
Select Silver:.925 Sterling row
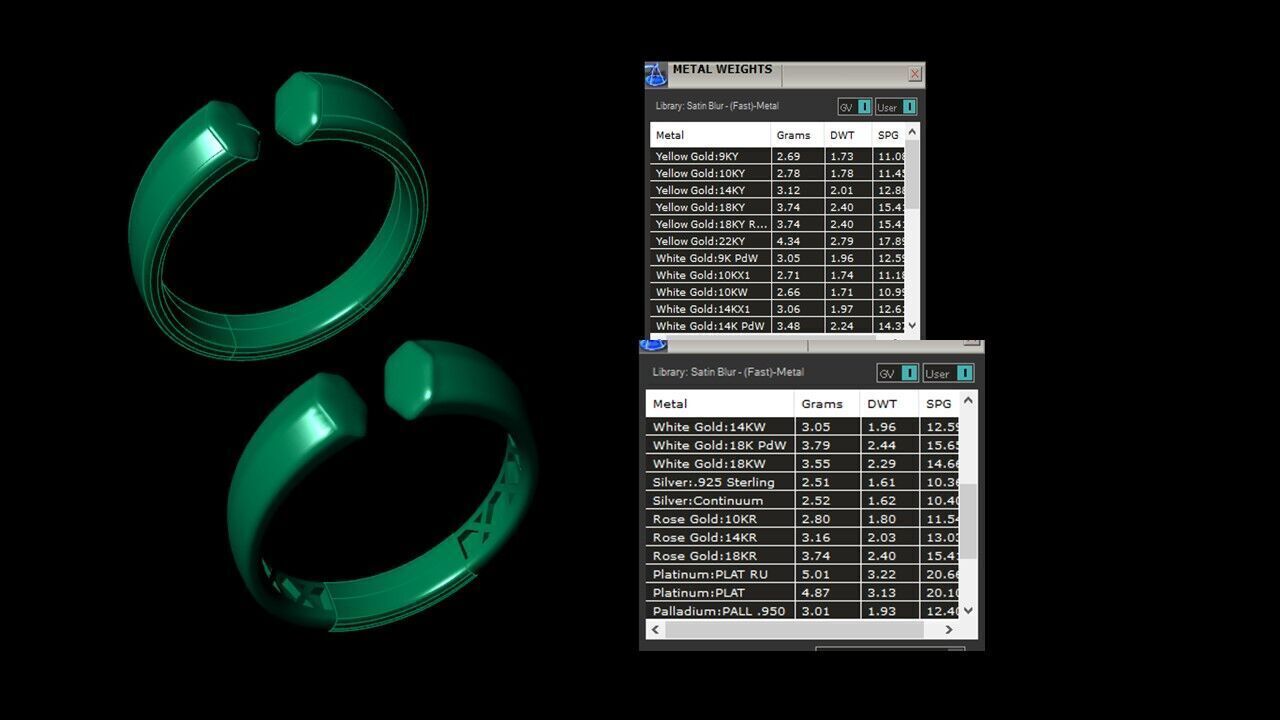coord(802,482)
